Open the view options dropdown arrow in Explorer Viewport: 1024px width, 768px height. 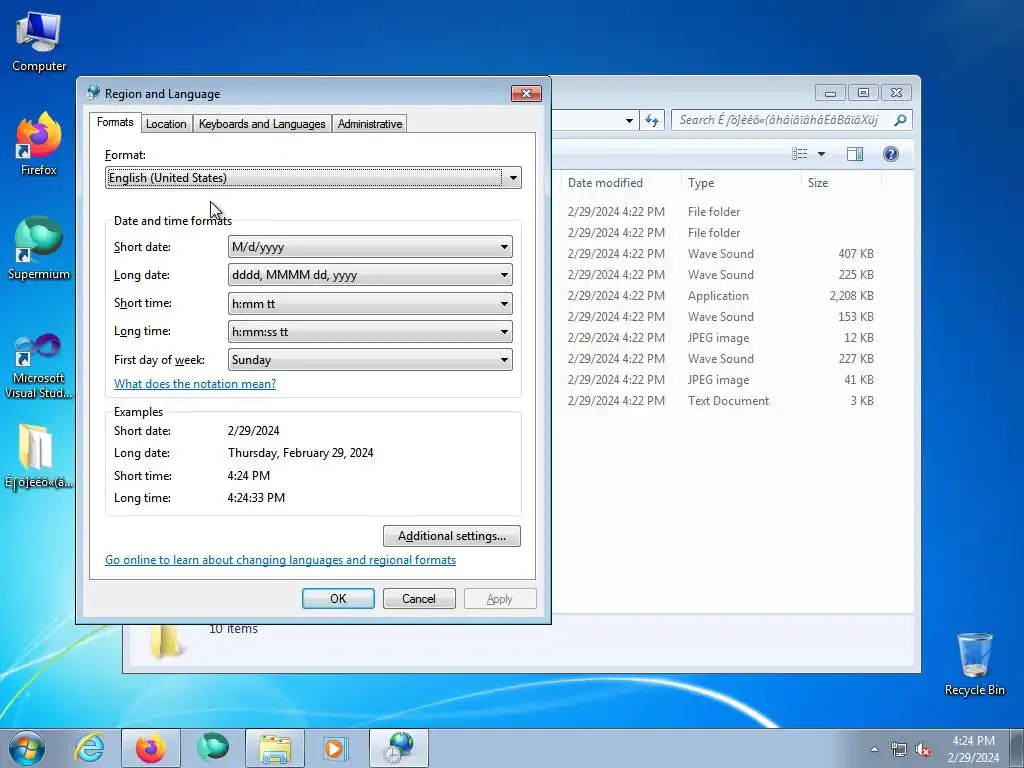822,154
